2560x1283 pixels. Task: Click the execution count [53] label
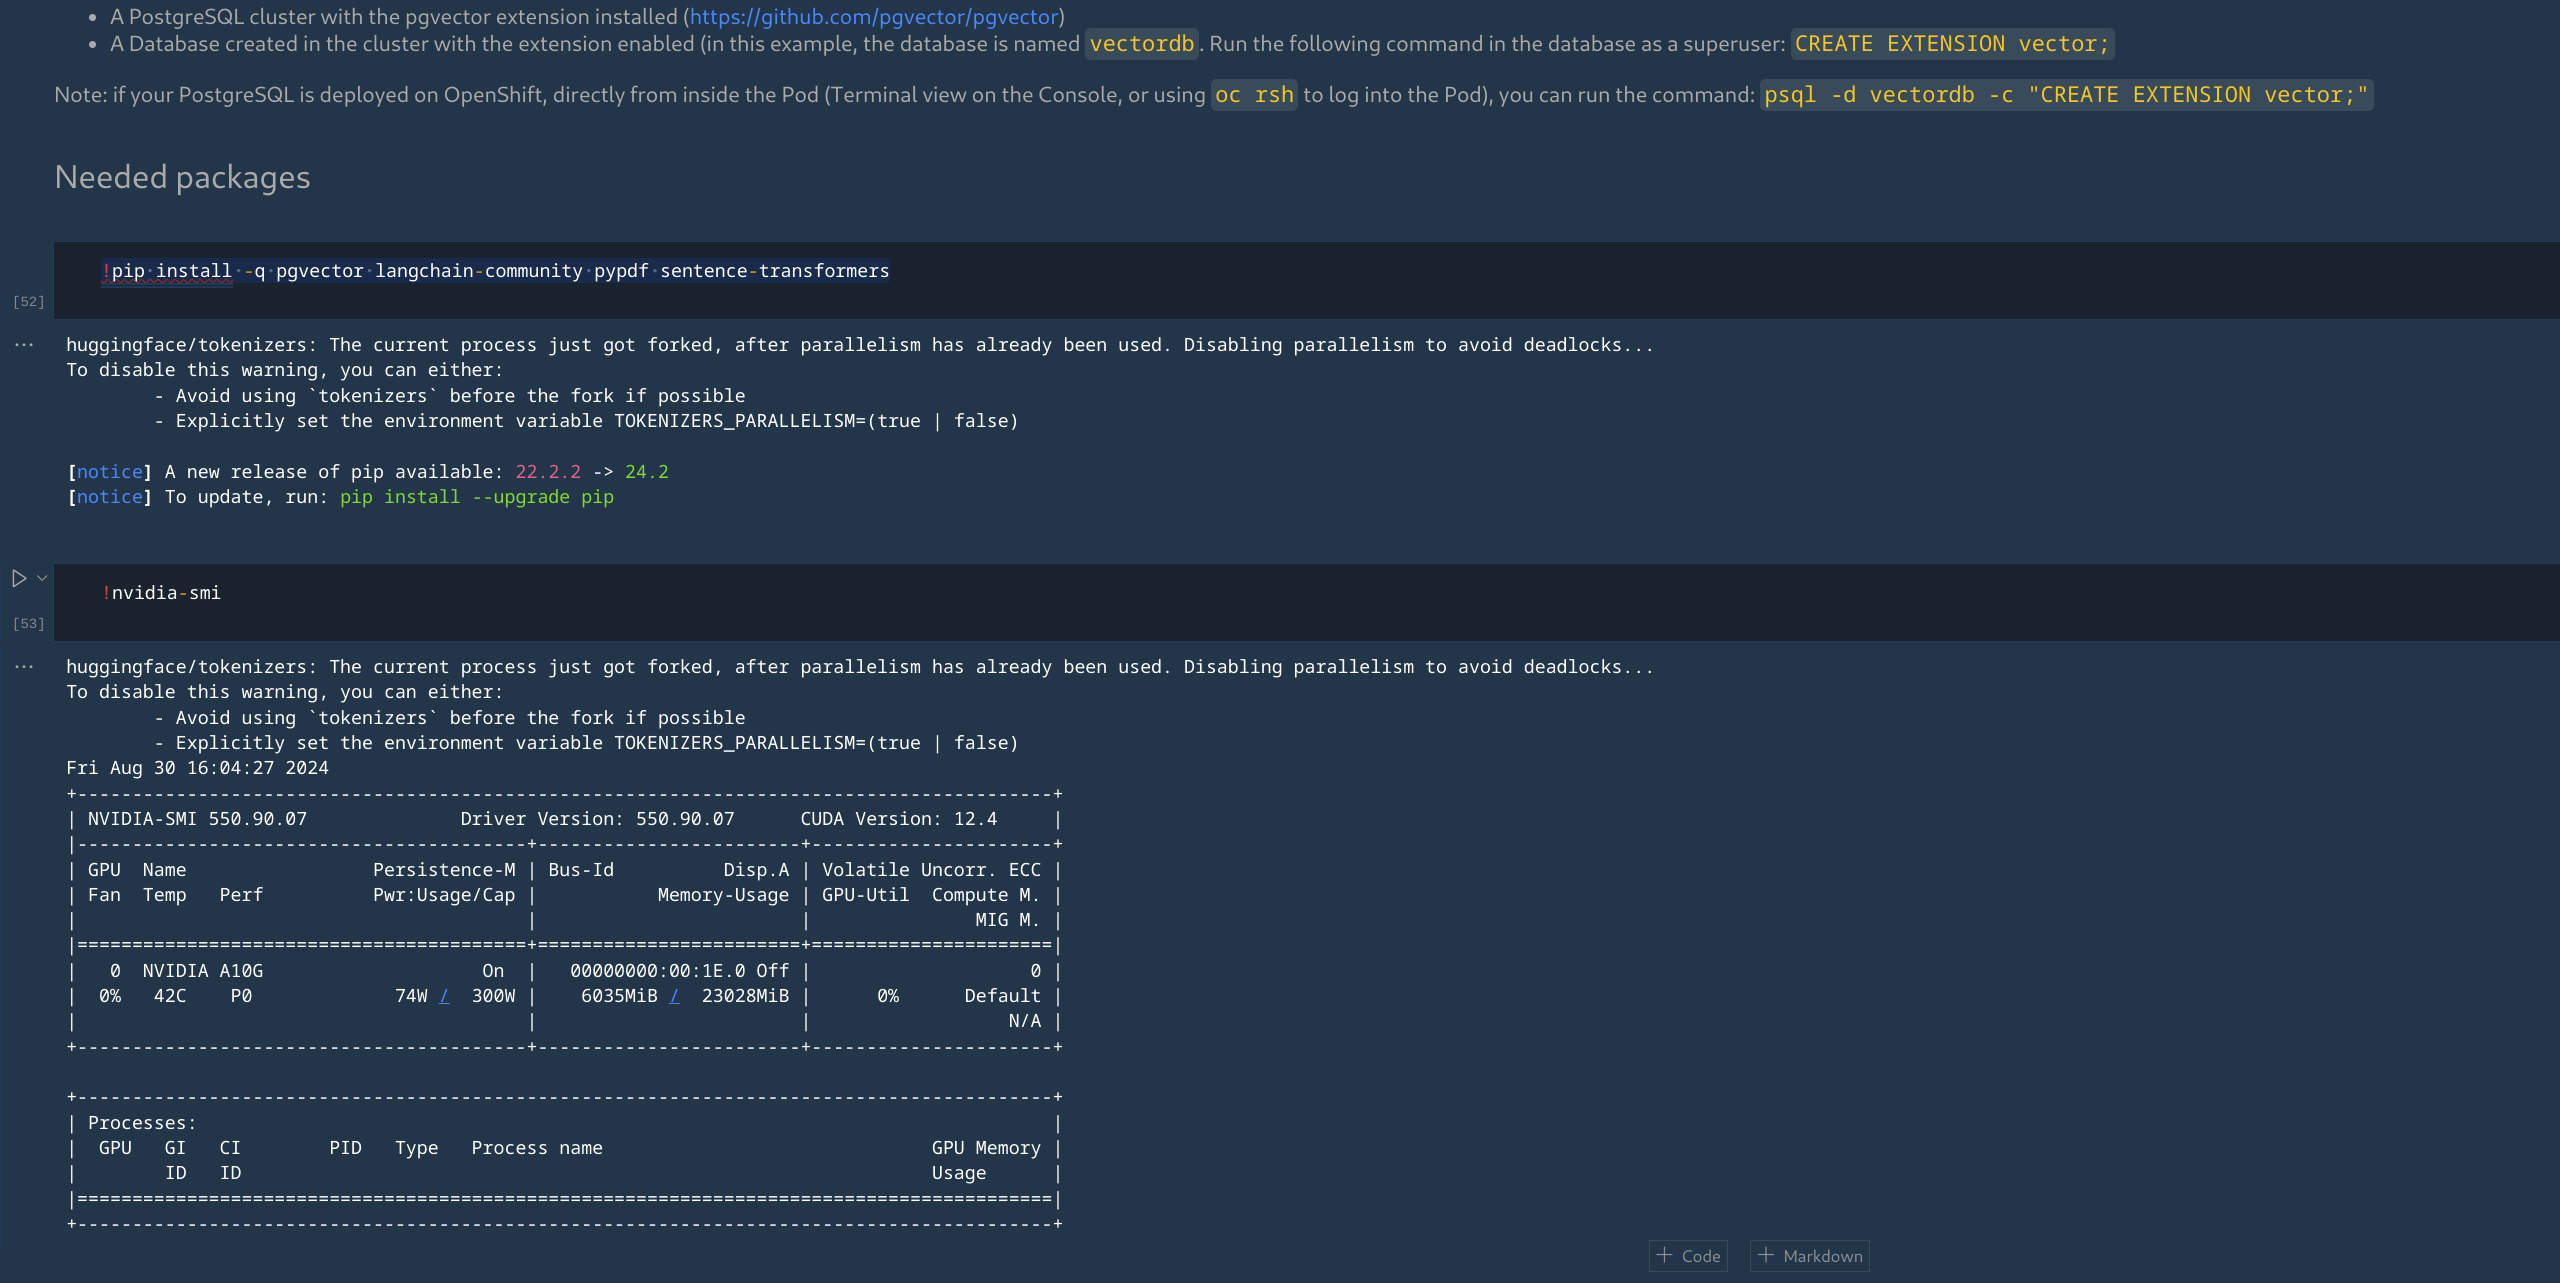29,624
